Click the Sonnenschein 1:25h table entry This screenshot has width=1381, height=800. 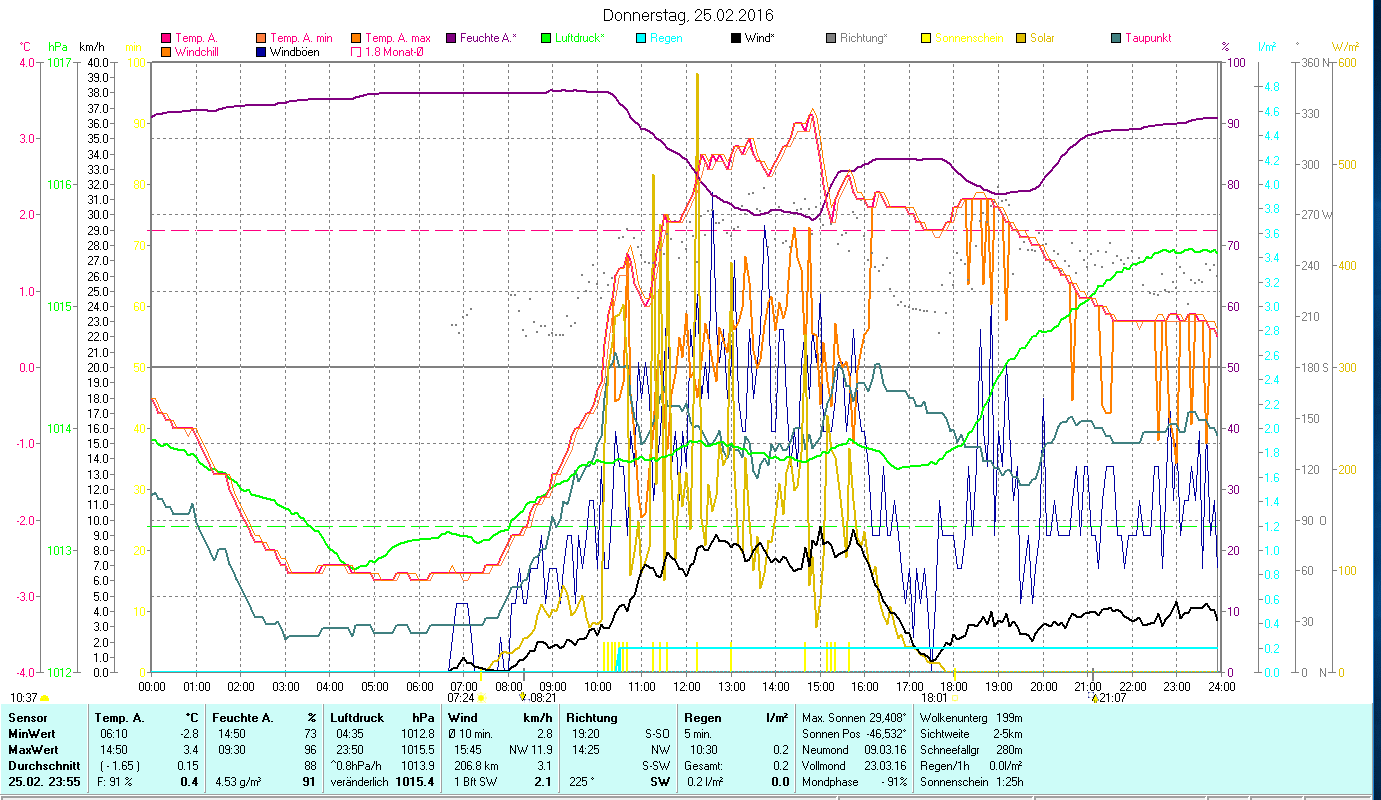point(971,781)
